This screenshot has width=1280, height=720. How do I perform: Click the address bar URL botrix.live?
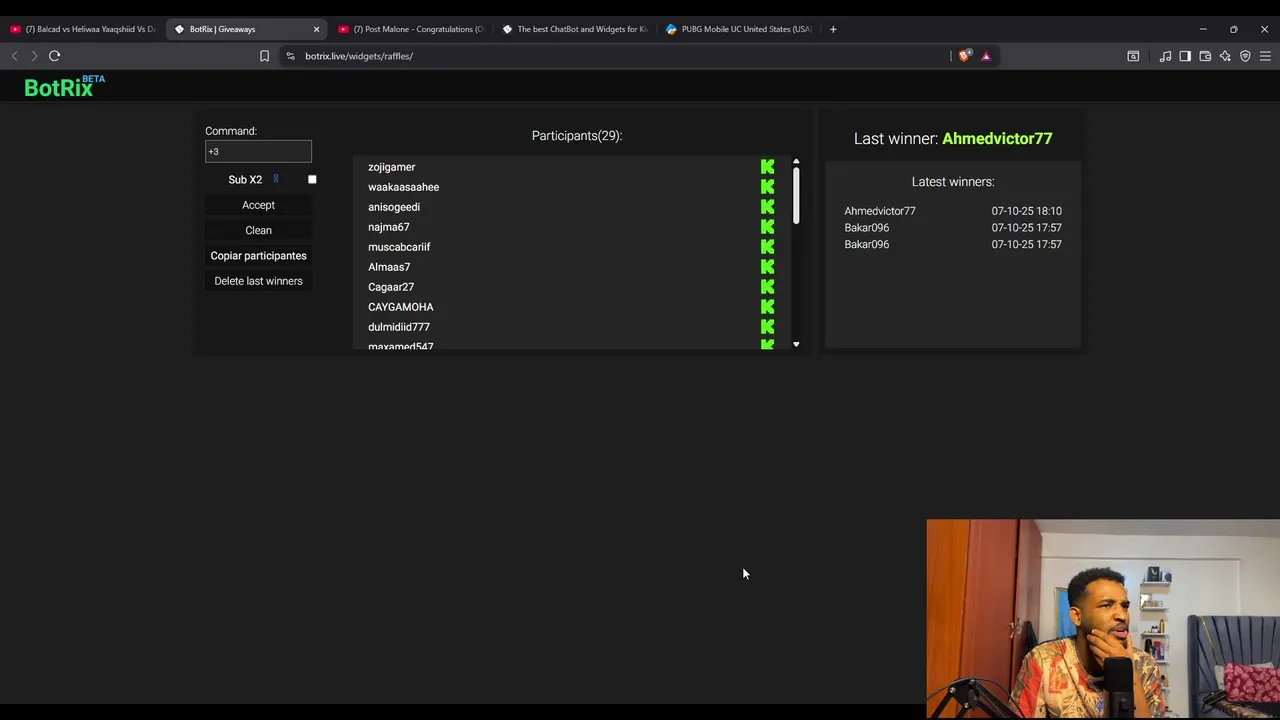coord(359,56)
